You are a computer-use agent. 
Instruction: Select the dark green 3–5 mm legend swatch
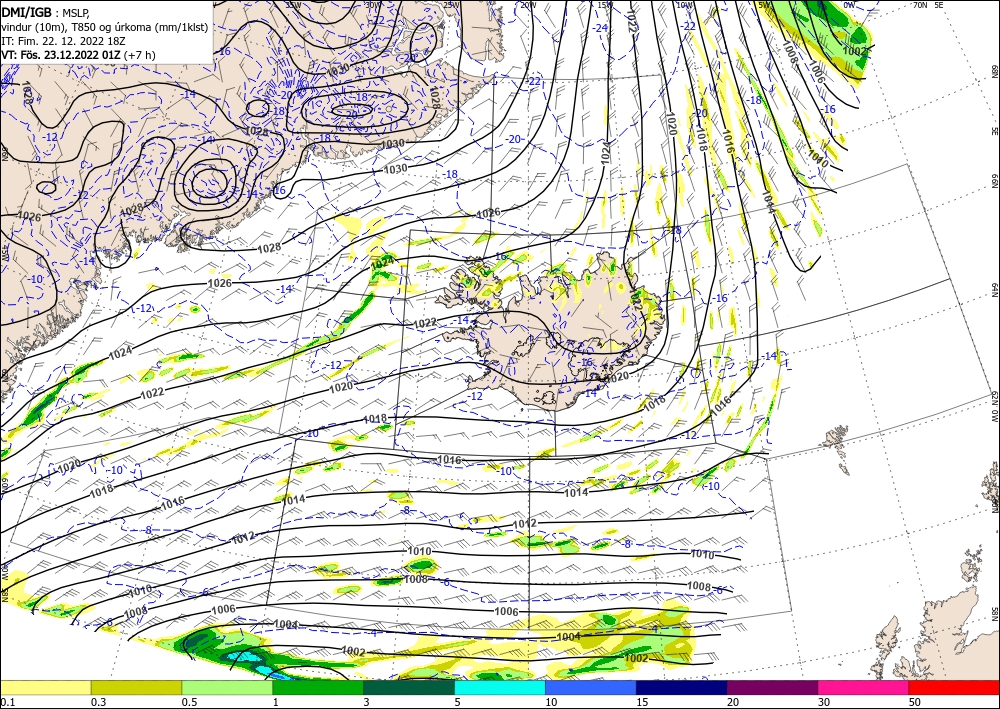click(409, 687)
